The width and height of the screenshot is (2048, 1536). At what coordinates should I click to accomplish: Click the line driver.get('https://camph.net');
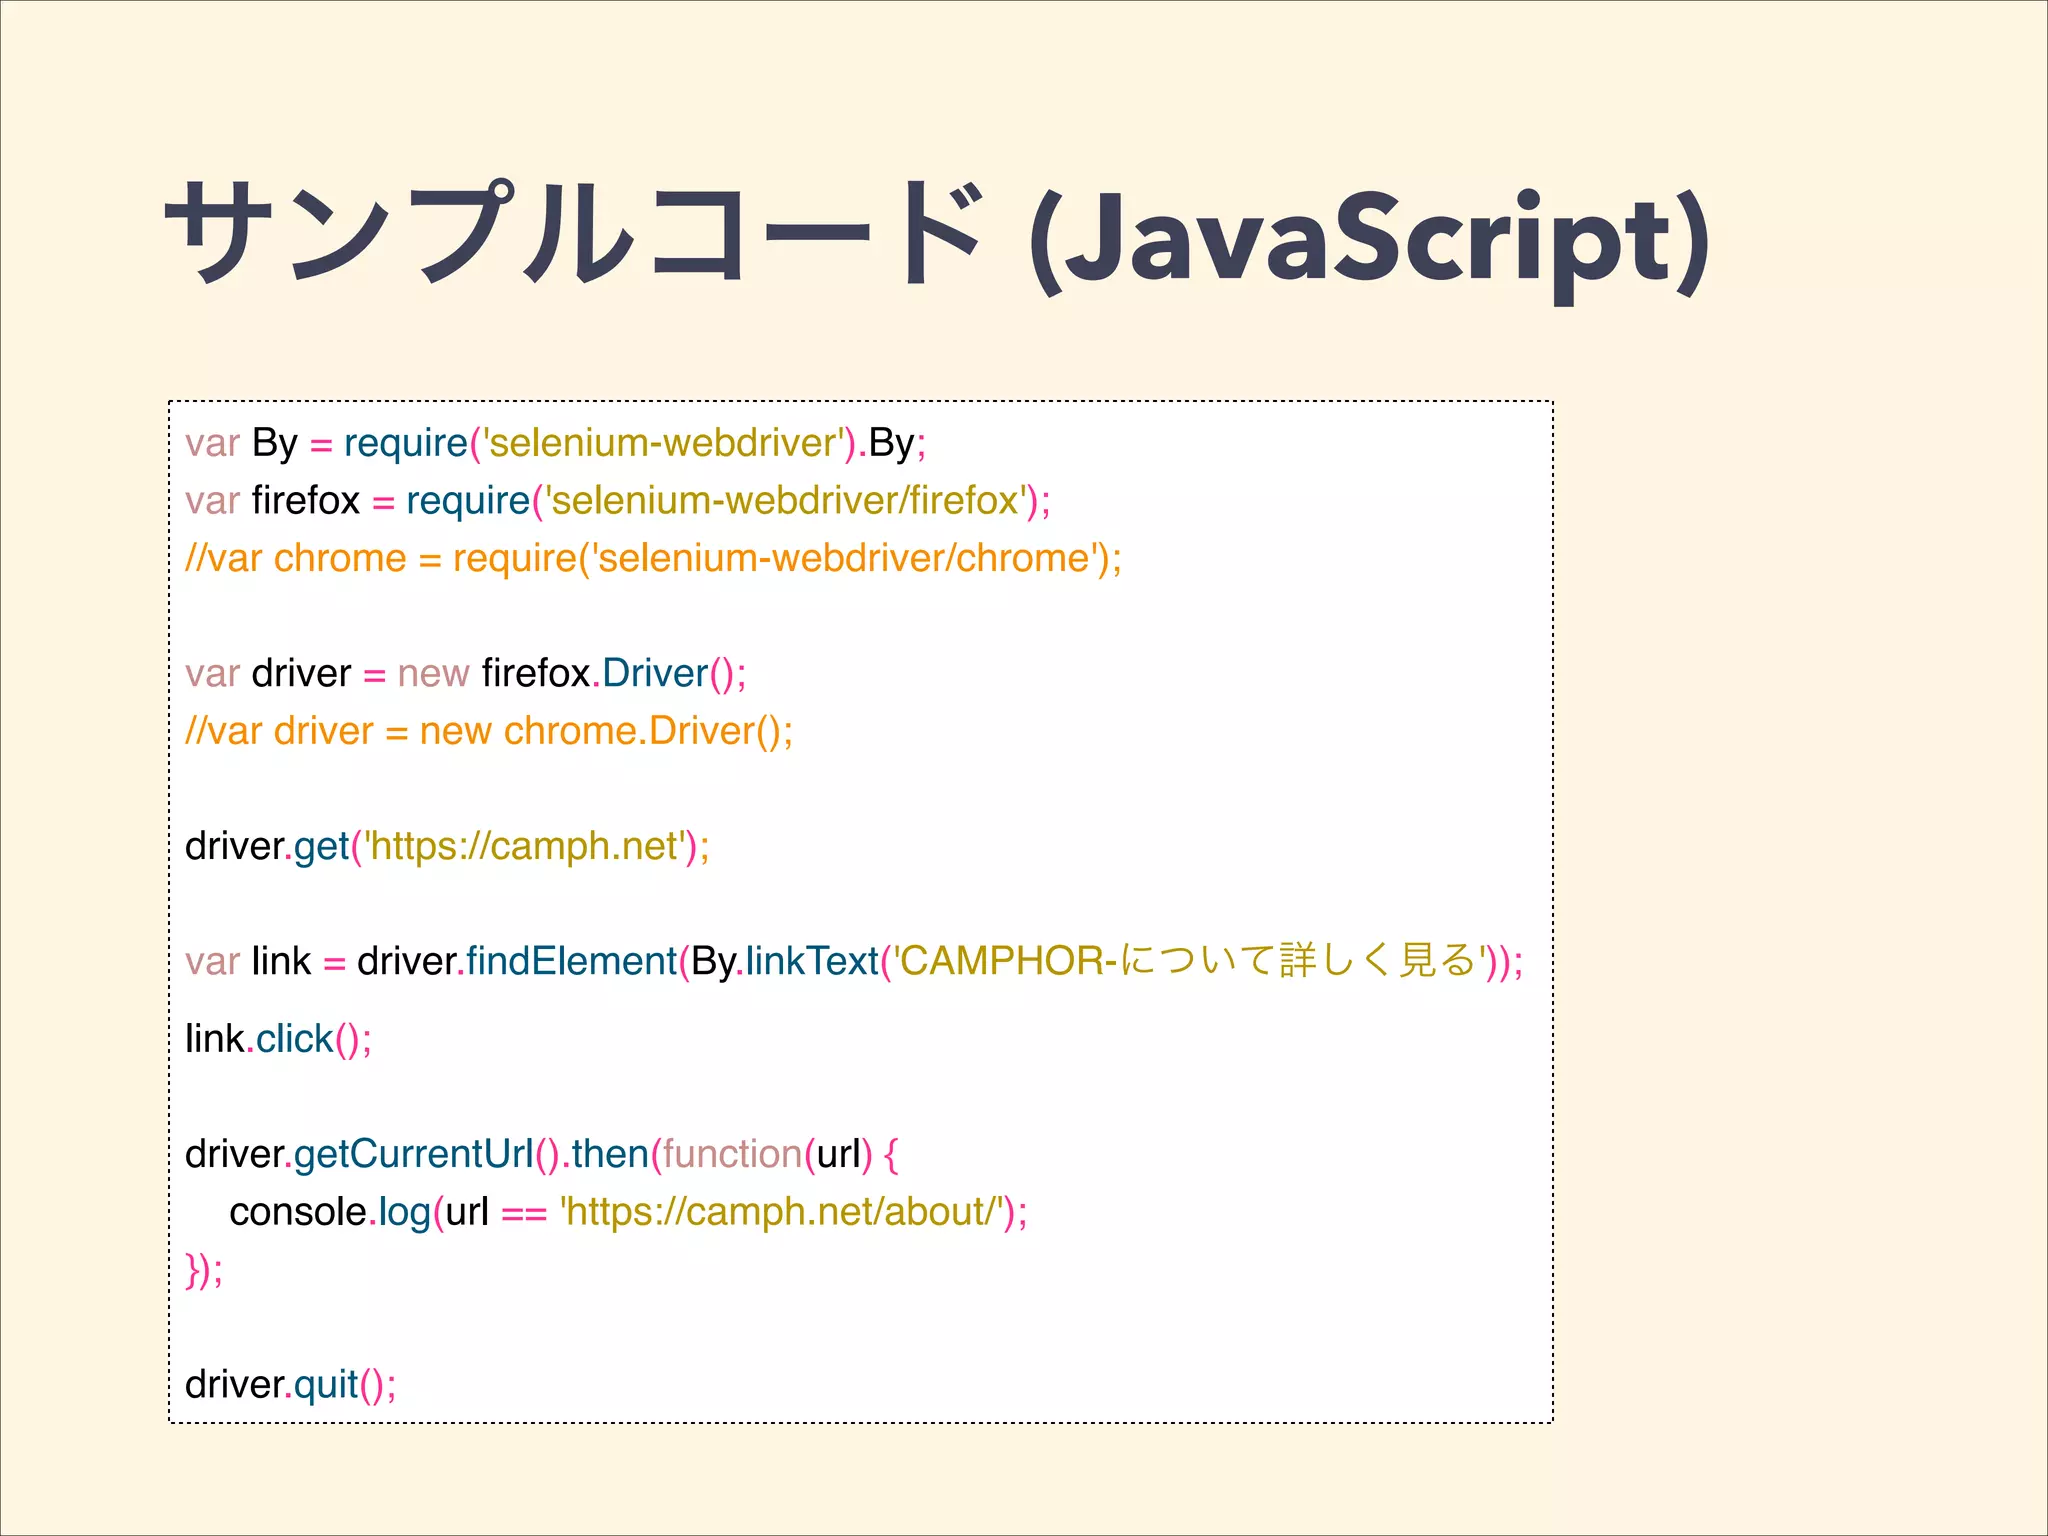tap(447, 847)
